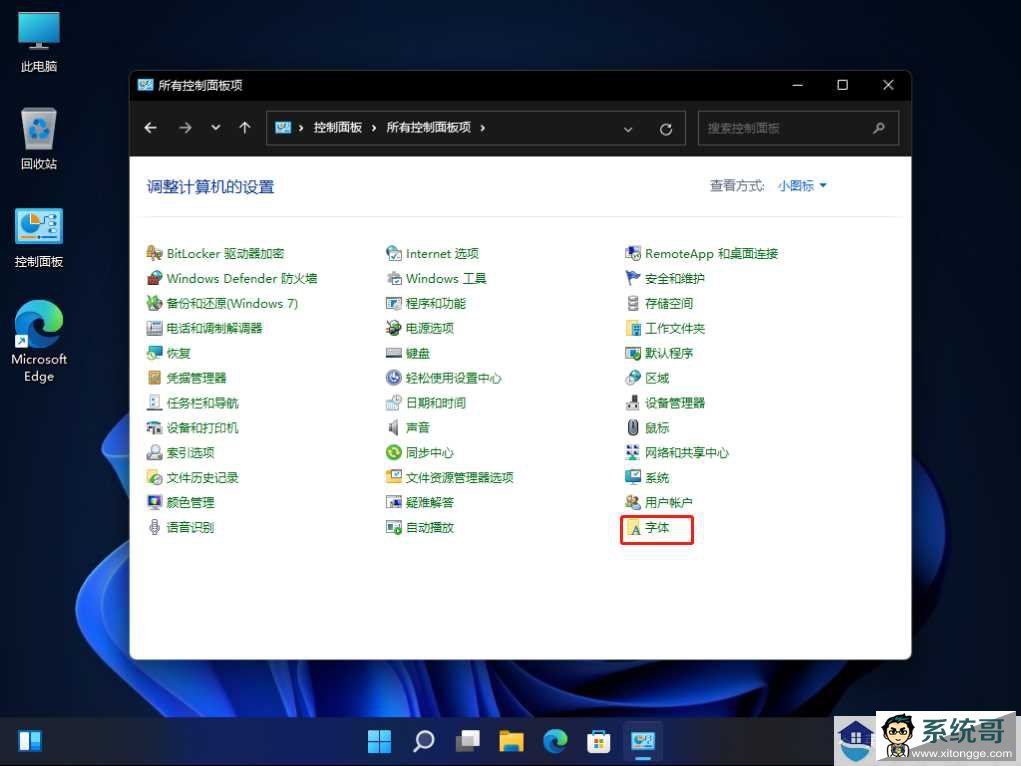The image size is (1021, 766).
Task: Open the 电源选项 icon
Action: click(393, 328)
